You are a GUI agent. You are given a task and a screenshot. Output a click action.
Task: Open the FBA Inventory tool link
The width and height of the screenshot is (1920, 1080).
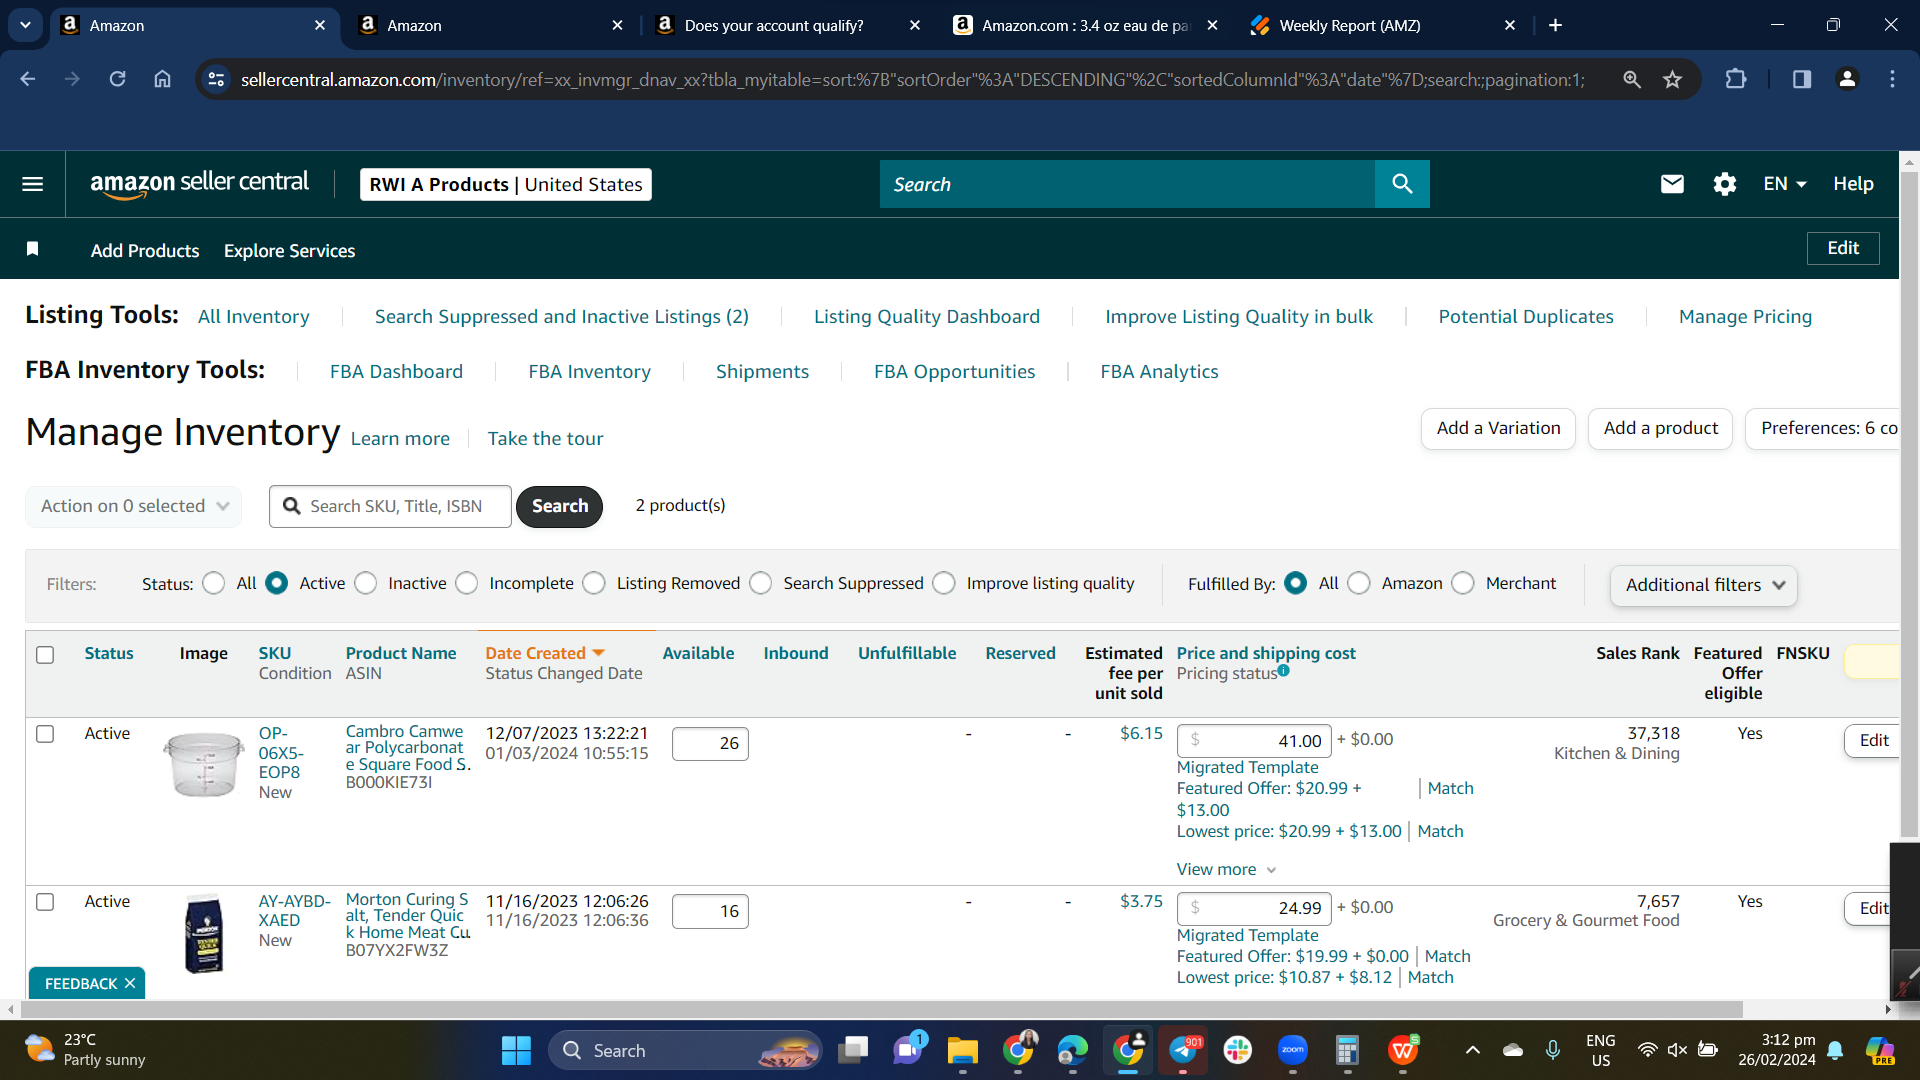[x=589, y=371]
